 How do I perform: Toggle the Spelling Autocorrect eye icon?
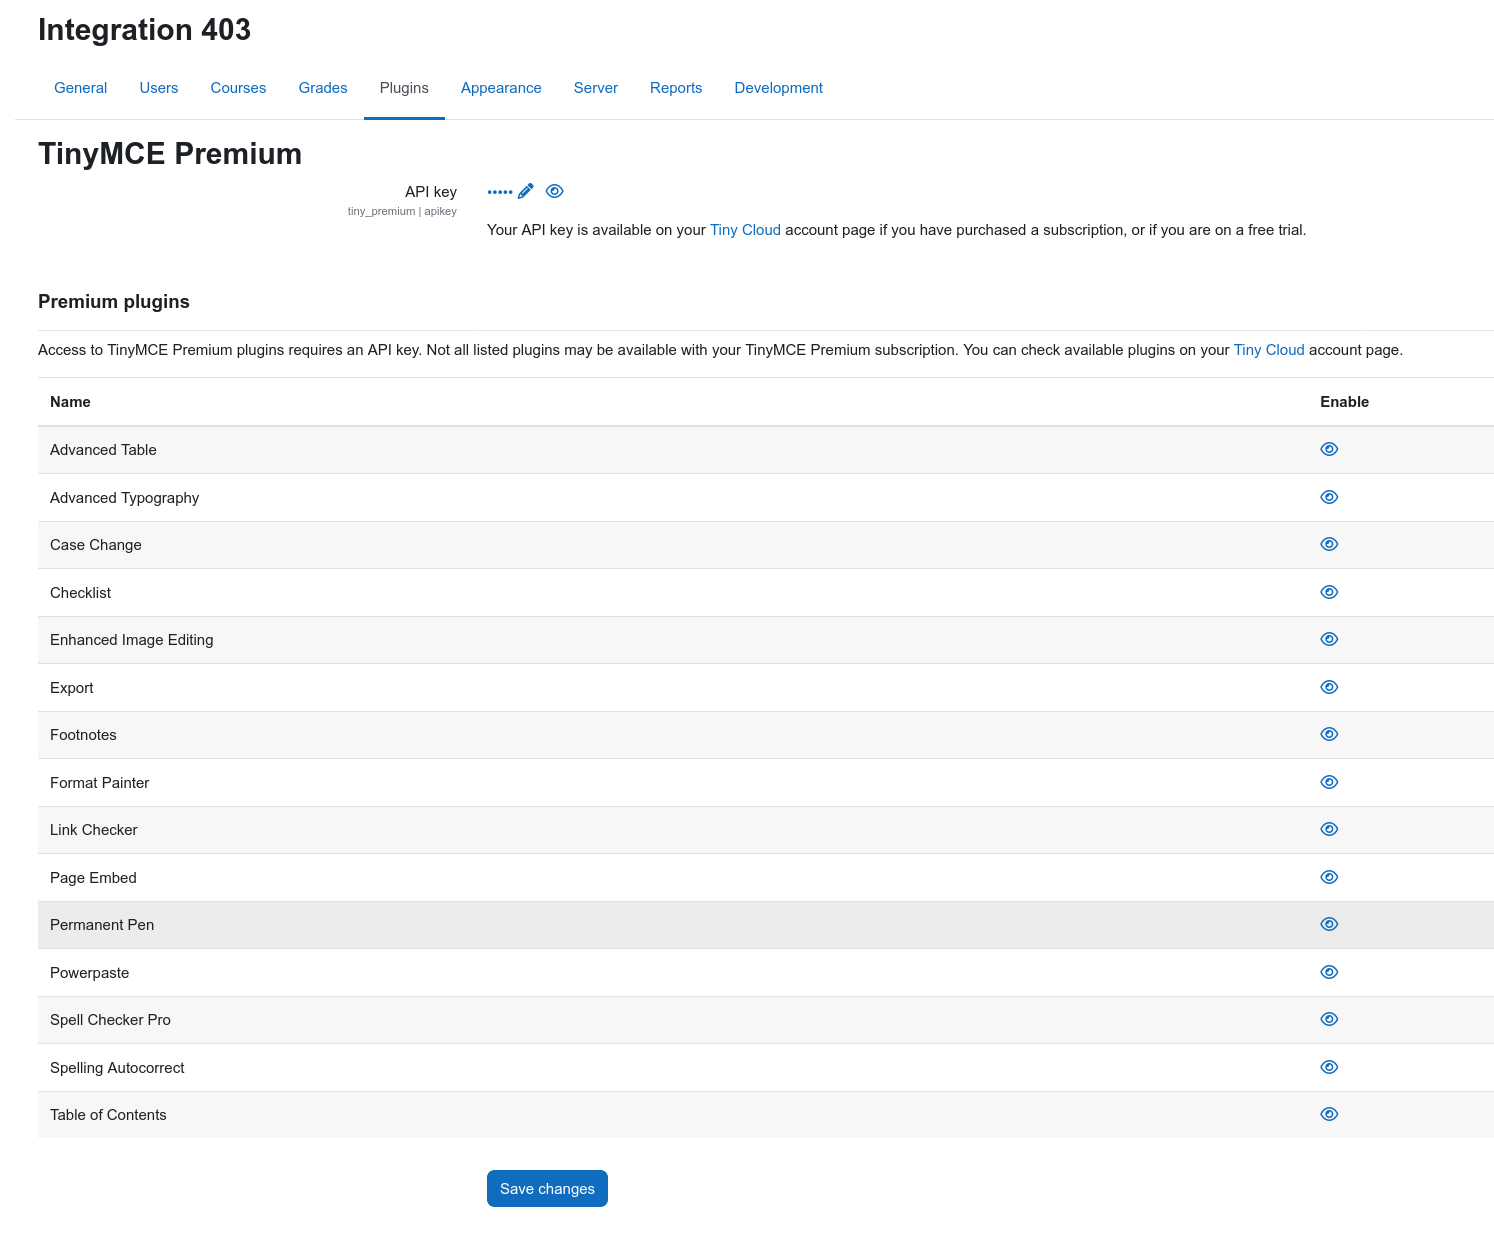pos(1329,1067)
